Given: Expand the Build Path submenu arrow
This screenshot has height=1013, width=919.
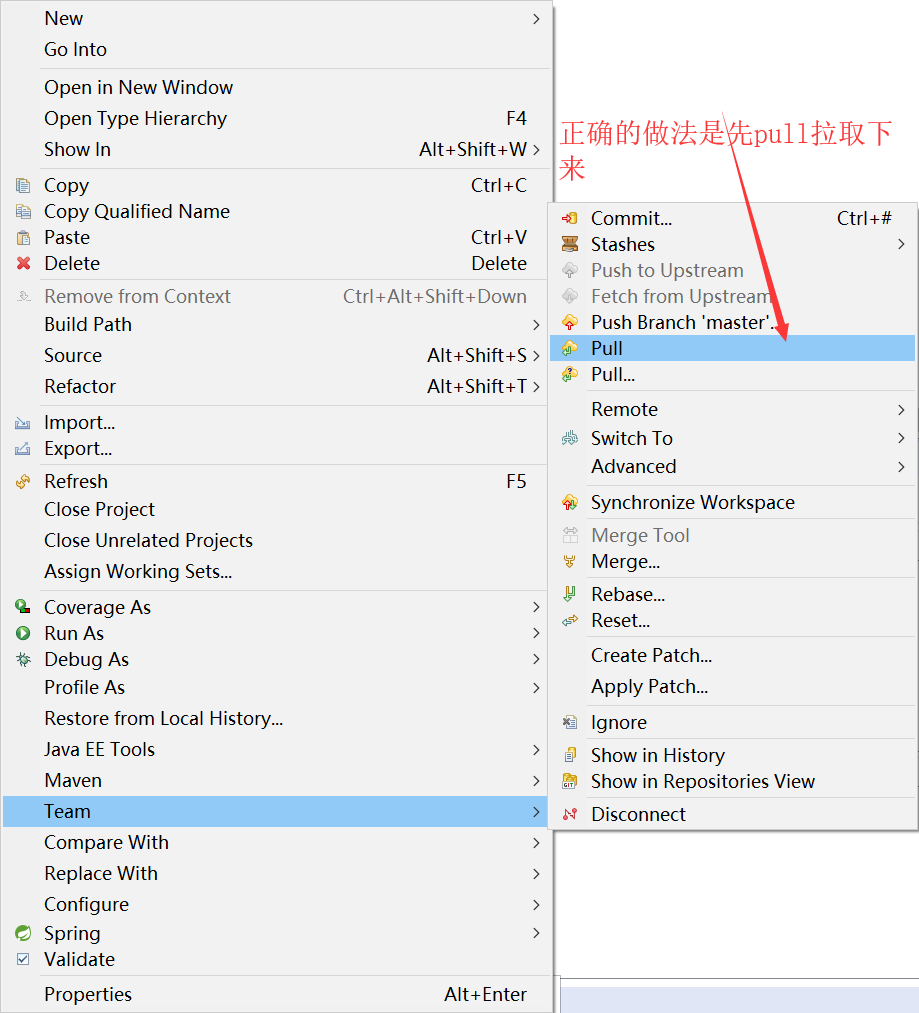Looking at the screenshot, I should [536, 324].
